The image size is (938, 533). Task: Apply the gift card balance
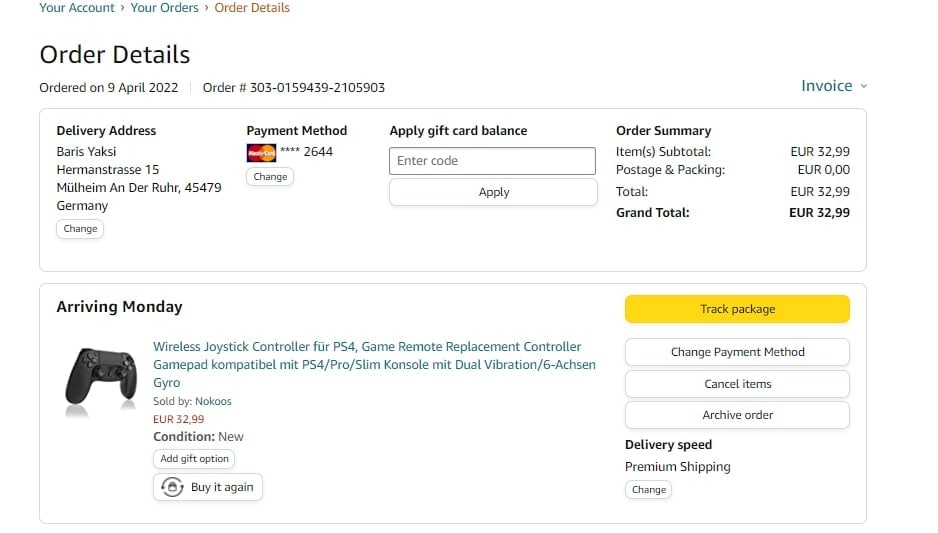pos(492,192)
